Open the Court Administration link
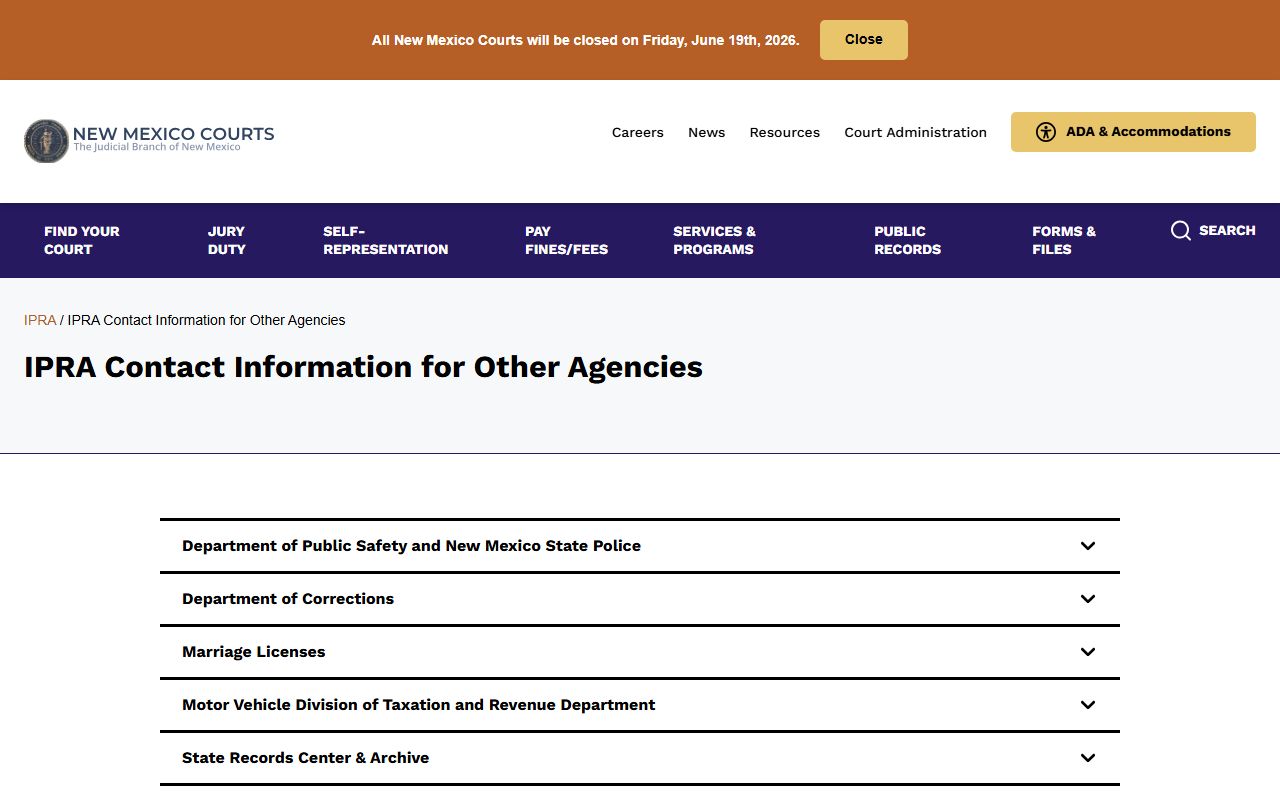 click(x=915, y=132)
